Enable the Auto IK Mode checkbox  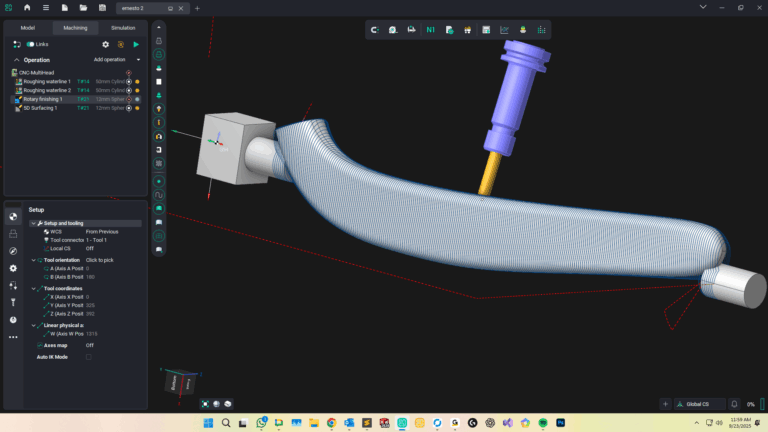coord(88,356)
